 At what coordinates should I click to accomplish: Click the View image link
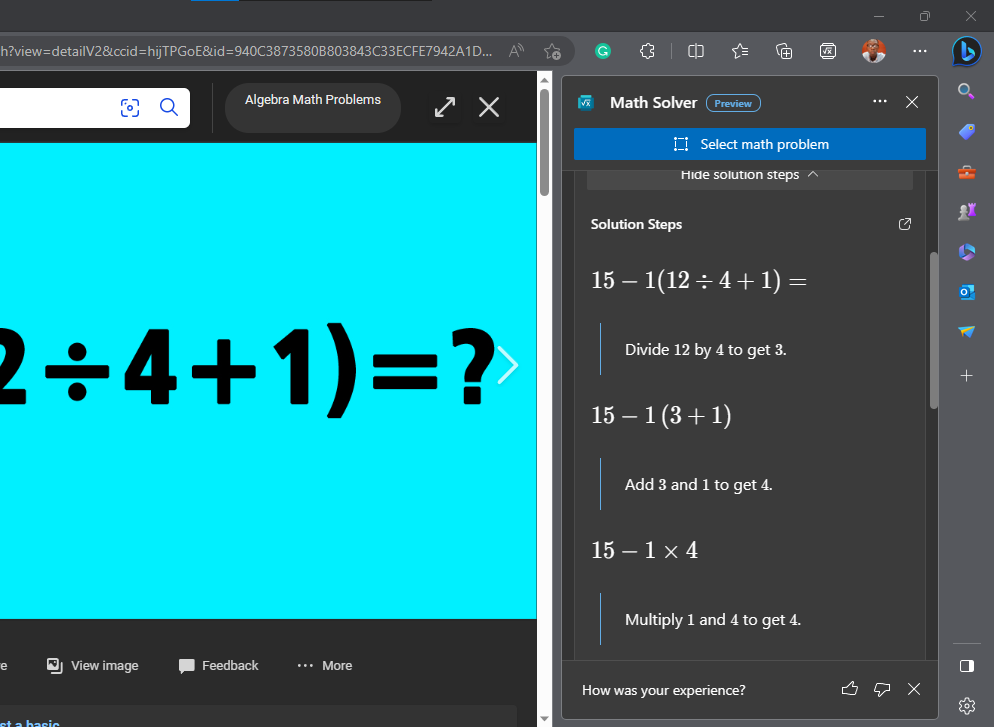(93, 666)
